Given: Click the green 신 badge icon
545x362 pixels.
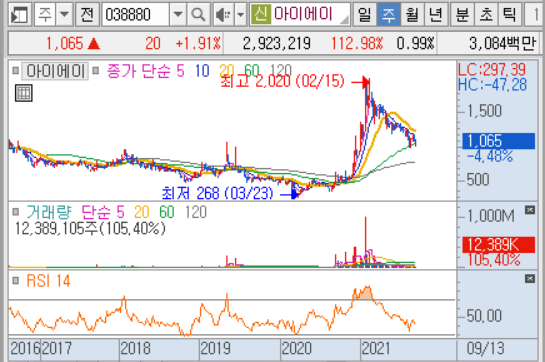Looking at the screenshot, I should [261, 14].
